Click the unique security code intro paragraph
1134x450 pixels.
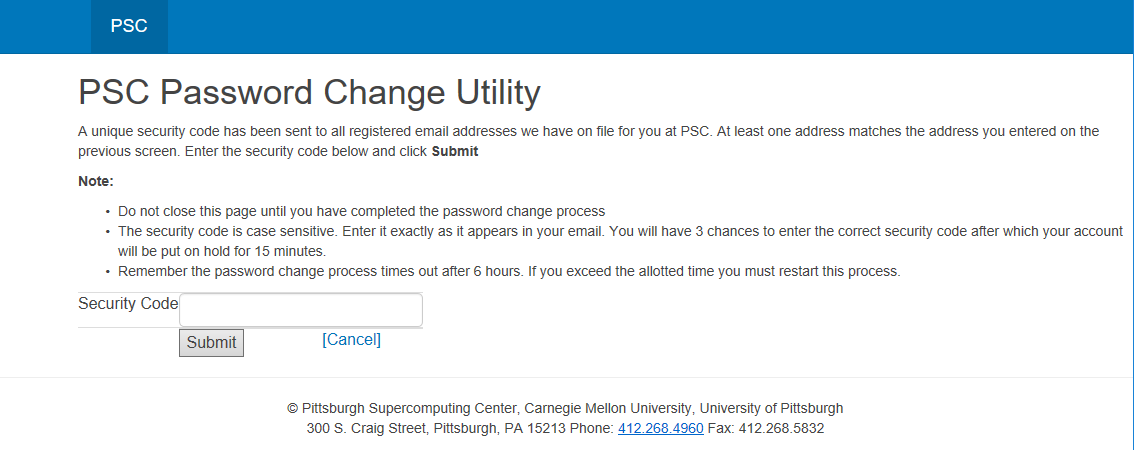589,142
